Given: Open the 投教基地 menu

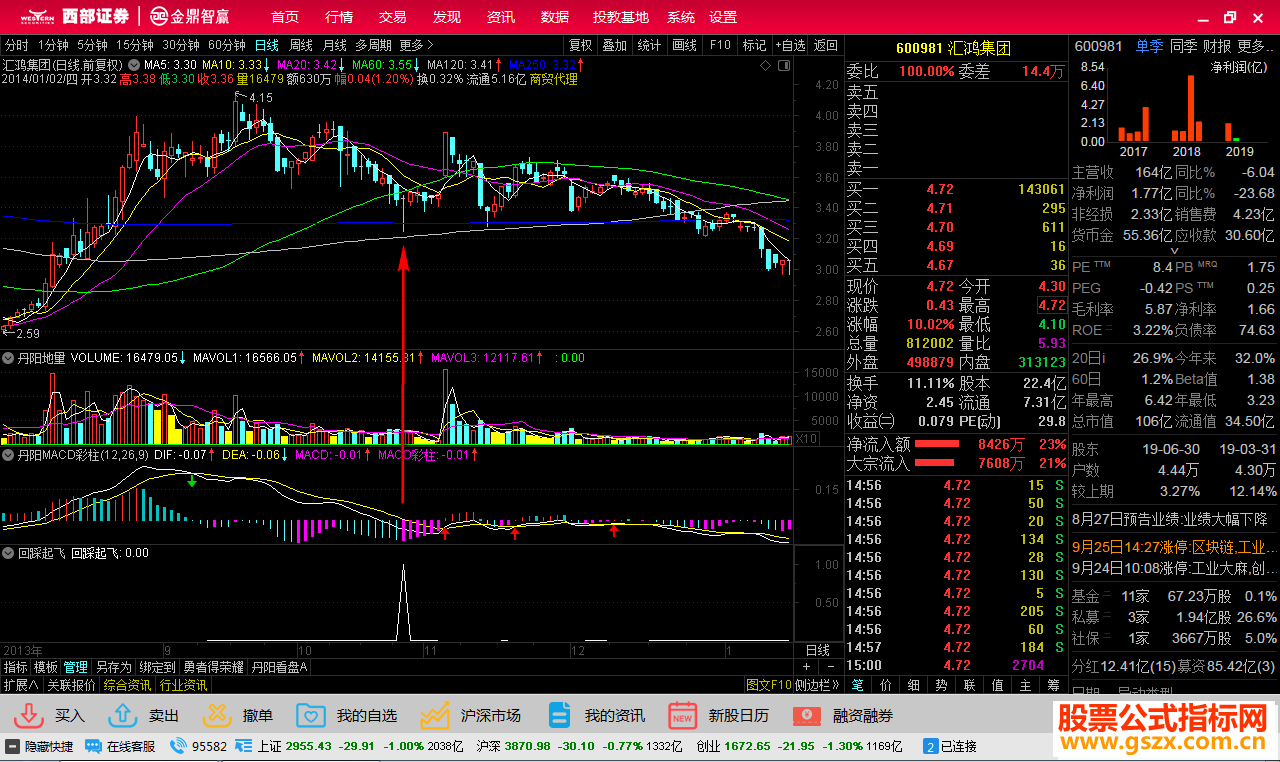Looking at the screenshot, I should point(620,17).
